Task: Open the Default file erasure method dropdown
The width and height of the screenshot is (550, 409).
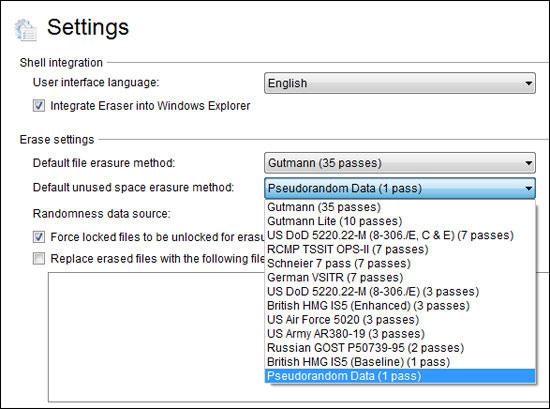Action: pyautogui.click(x=400, y=163)
